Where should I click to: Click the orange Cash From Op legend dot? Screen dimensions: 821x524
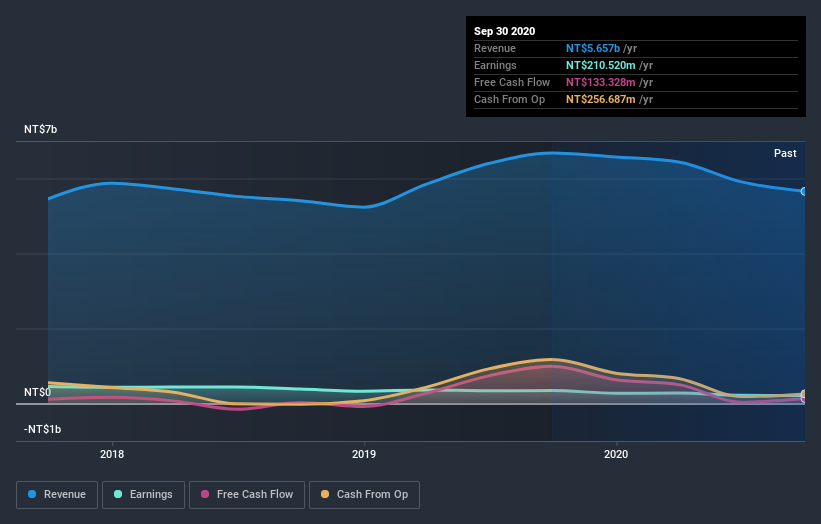325,494
